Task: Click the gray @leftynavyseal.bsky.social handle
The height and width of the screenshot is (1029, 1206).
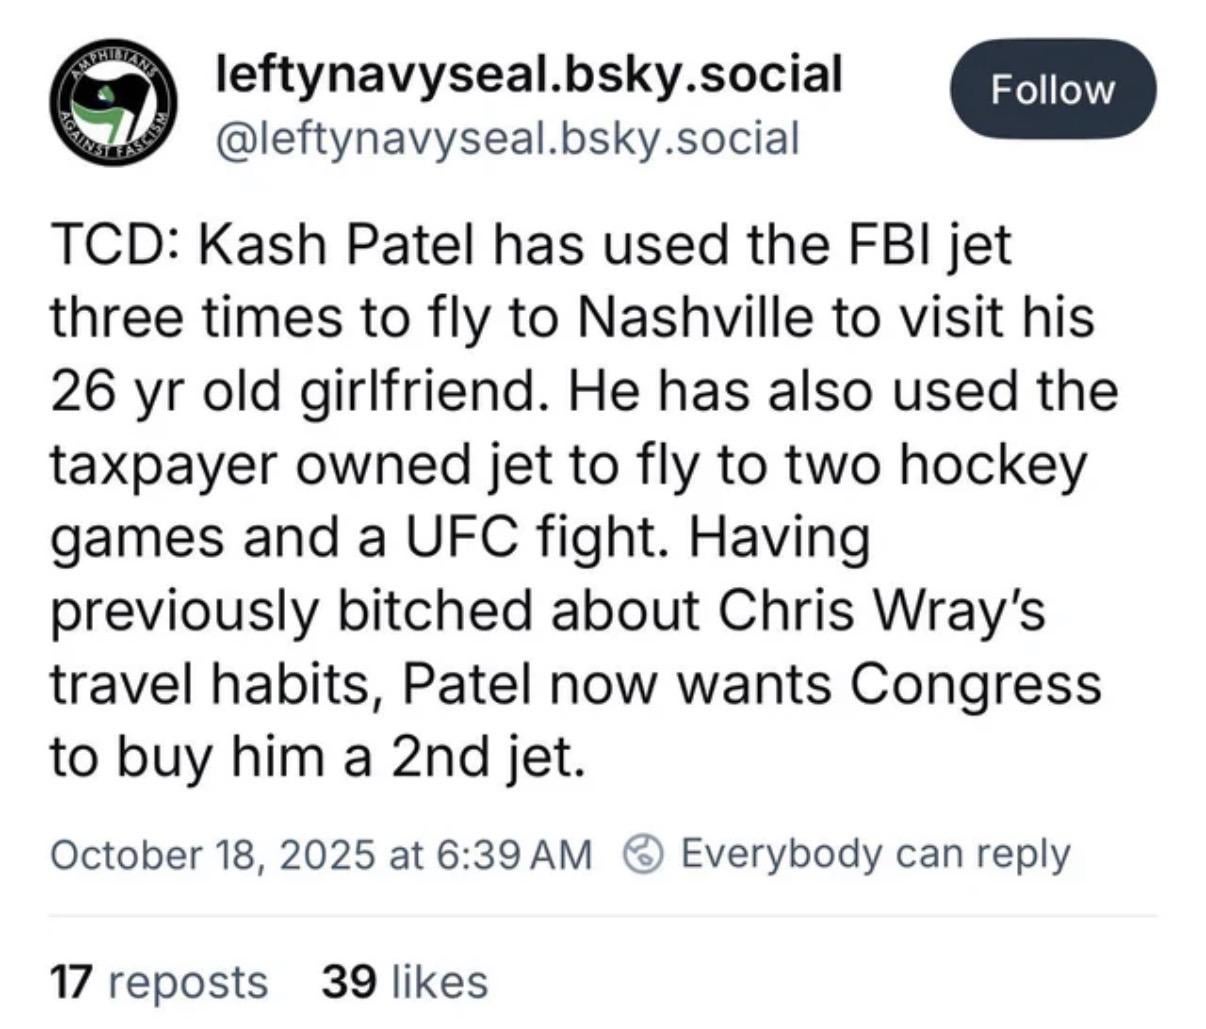Action: (508, 138)
